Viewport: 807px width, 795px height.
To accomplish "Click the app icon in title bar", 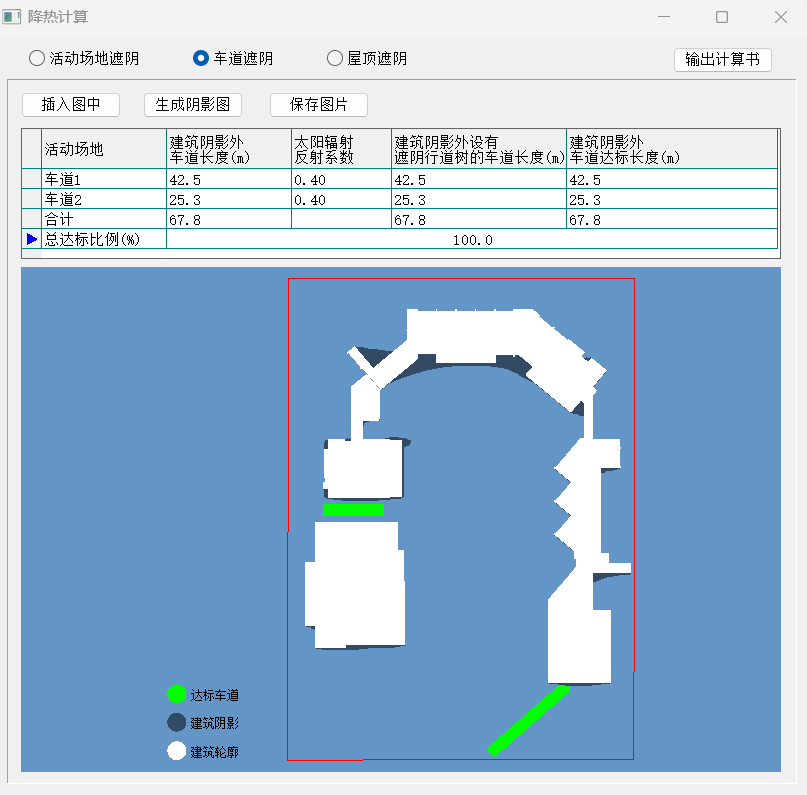I will point(12,17).
